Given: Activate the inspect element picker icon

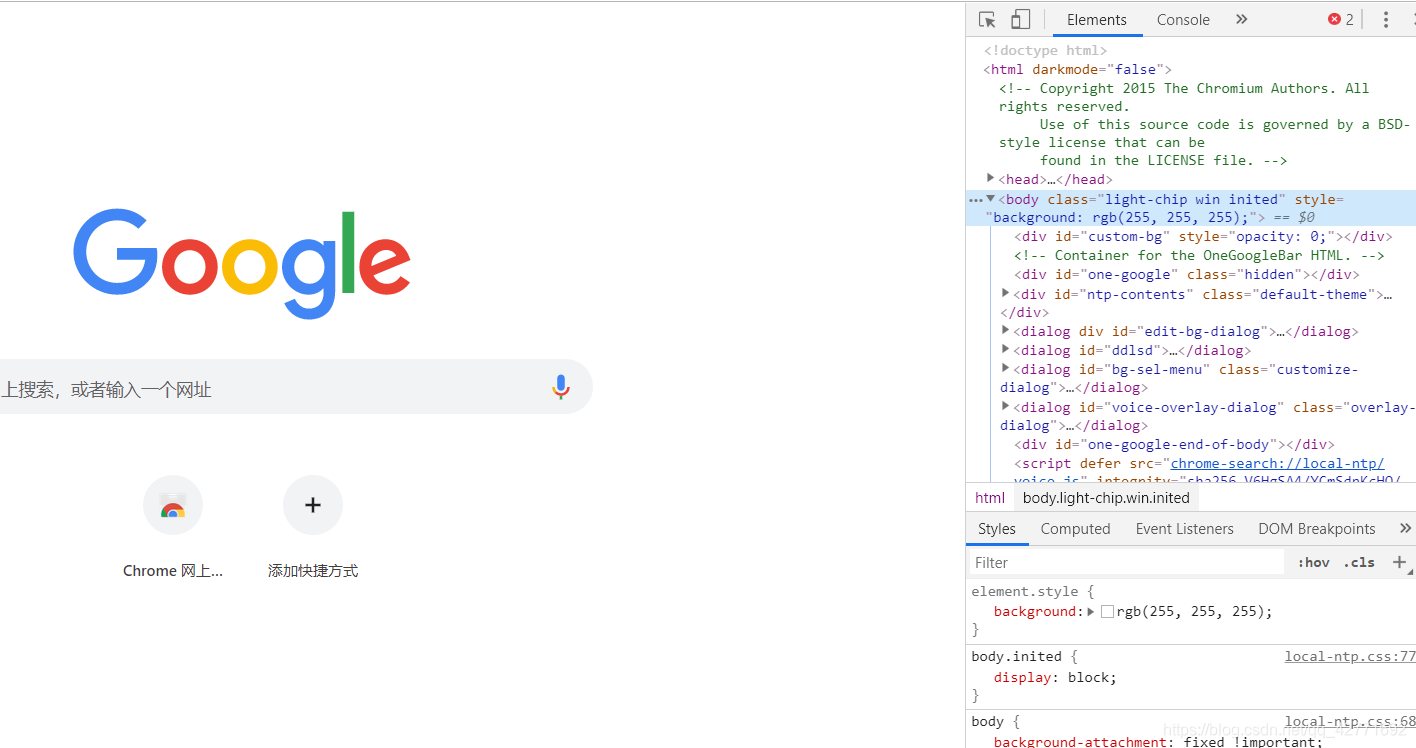Looking at the screenshot, I should pyautogui.click(x=987, y=19).
